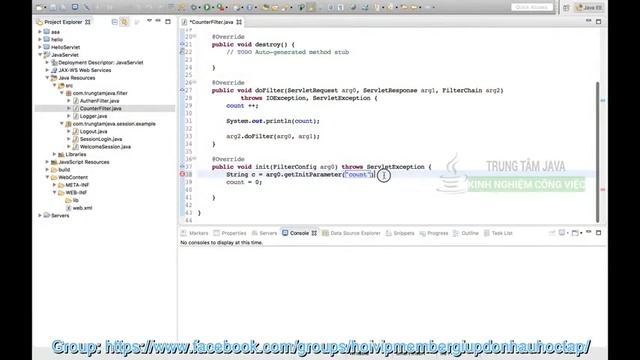Minimize the Console panel
640x360 pixels.
coord(589,232)
